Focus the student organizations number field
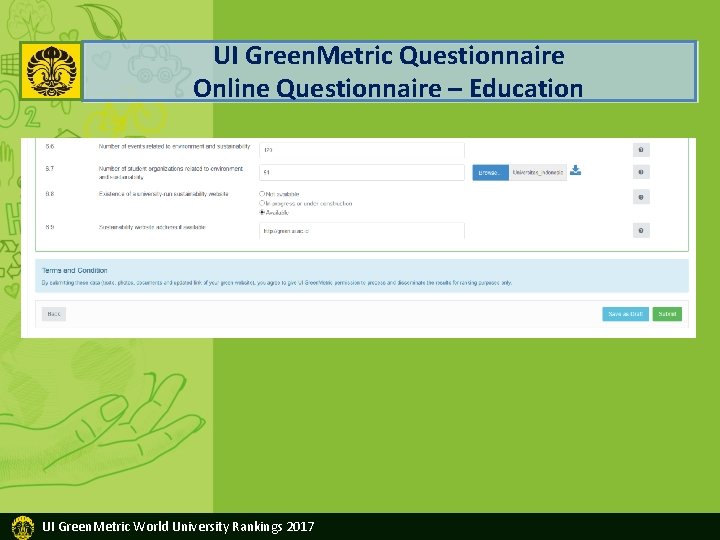The image size is (720, 540). pyautogui.click(x=362, y=172)
